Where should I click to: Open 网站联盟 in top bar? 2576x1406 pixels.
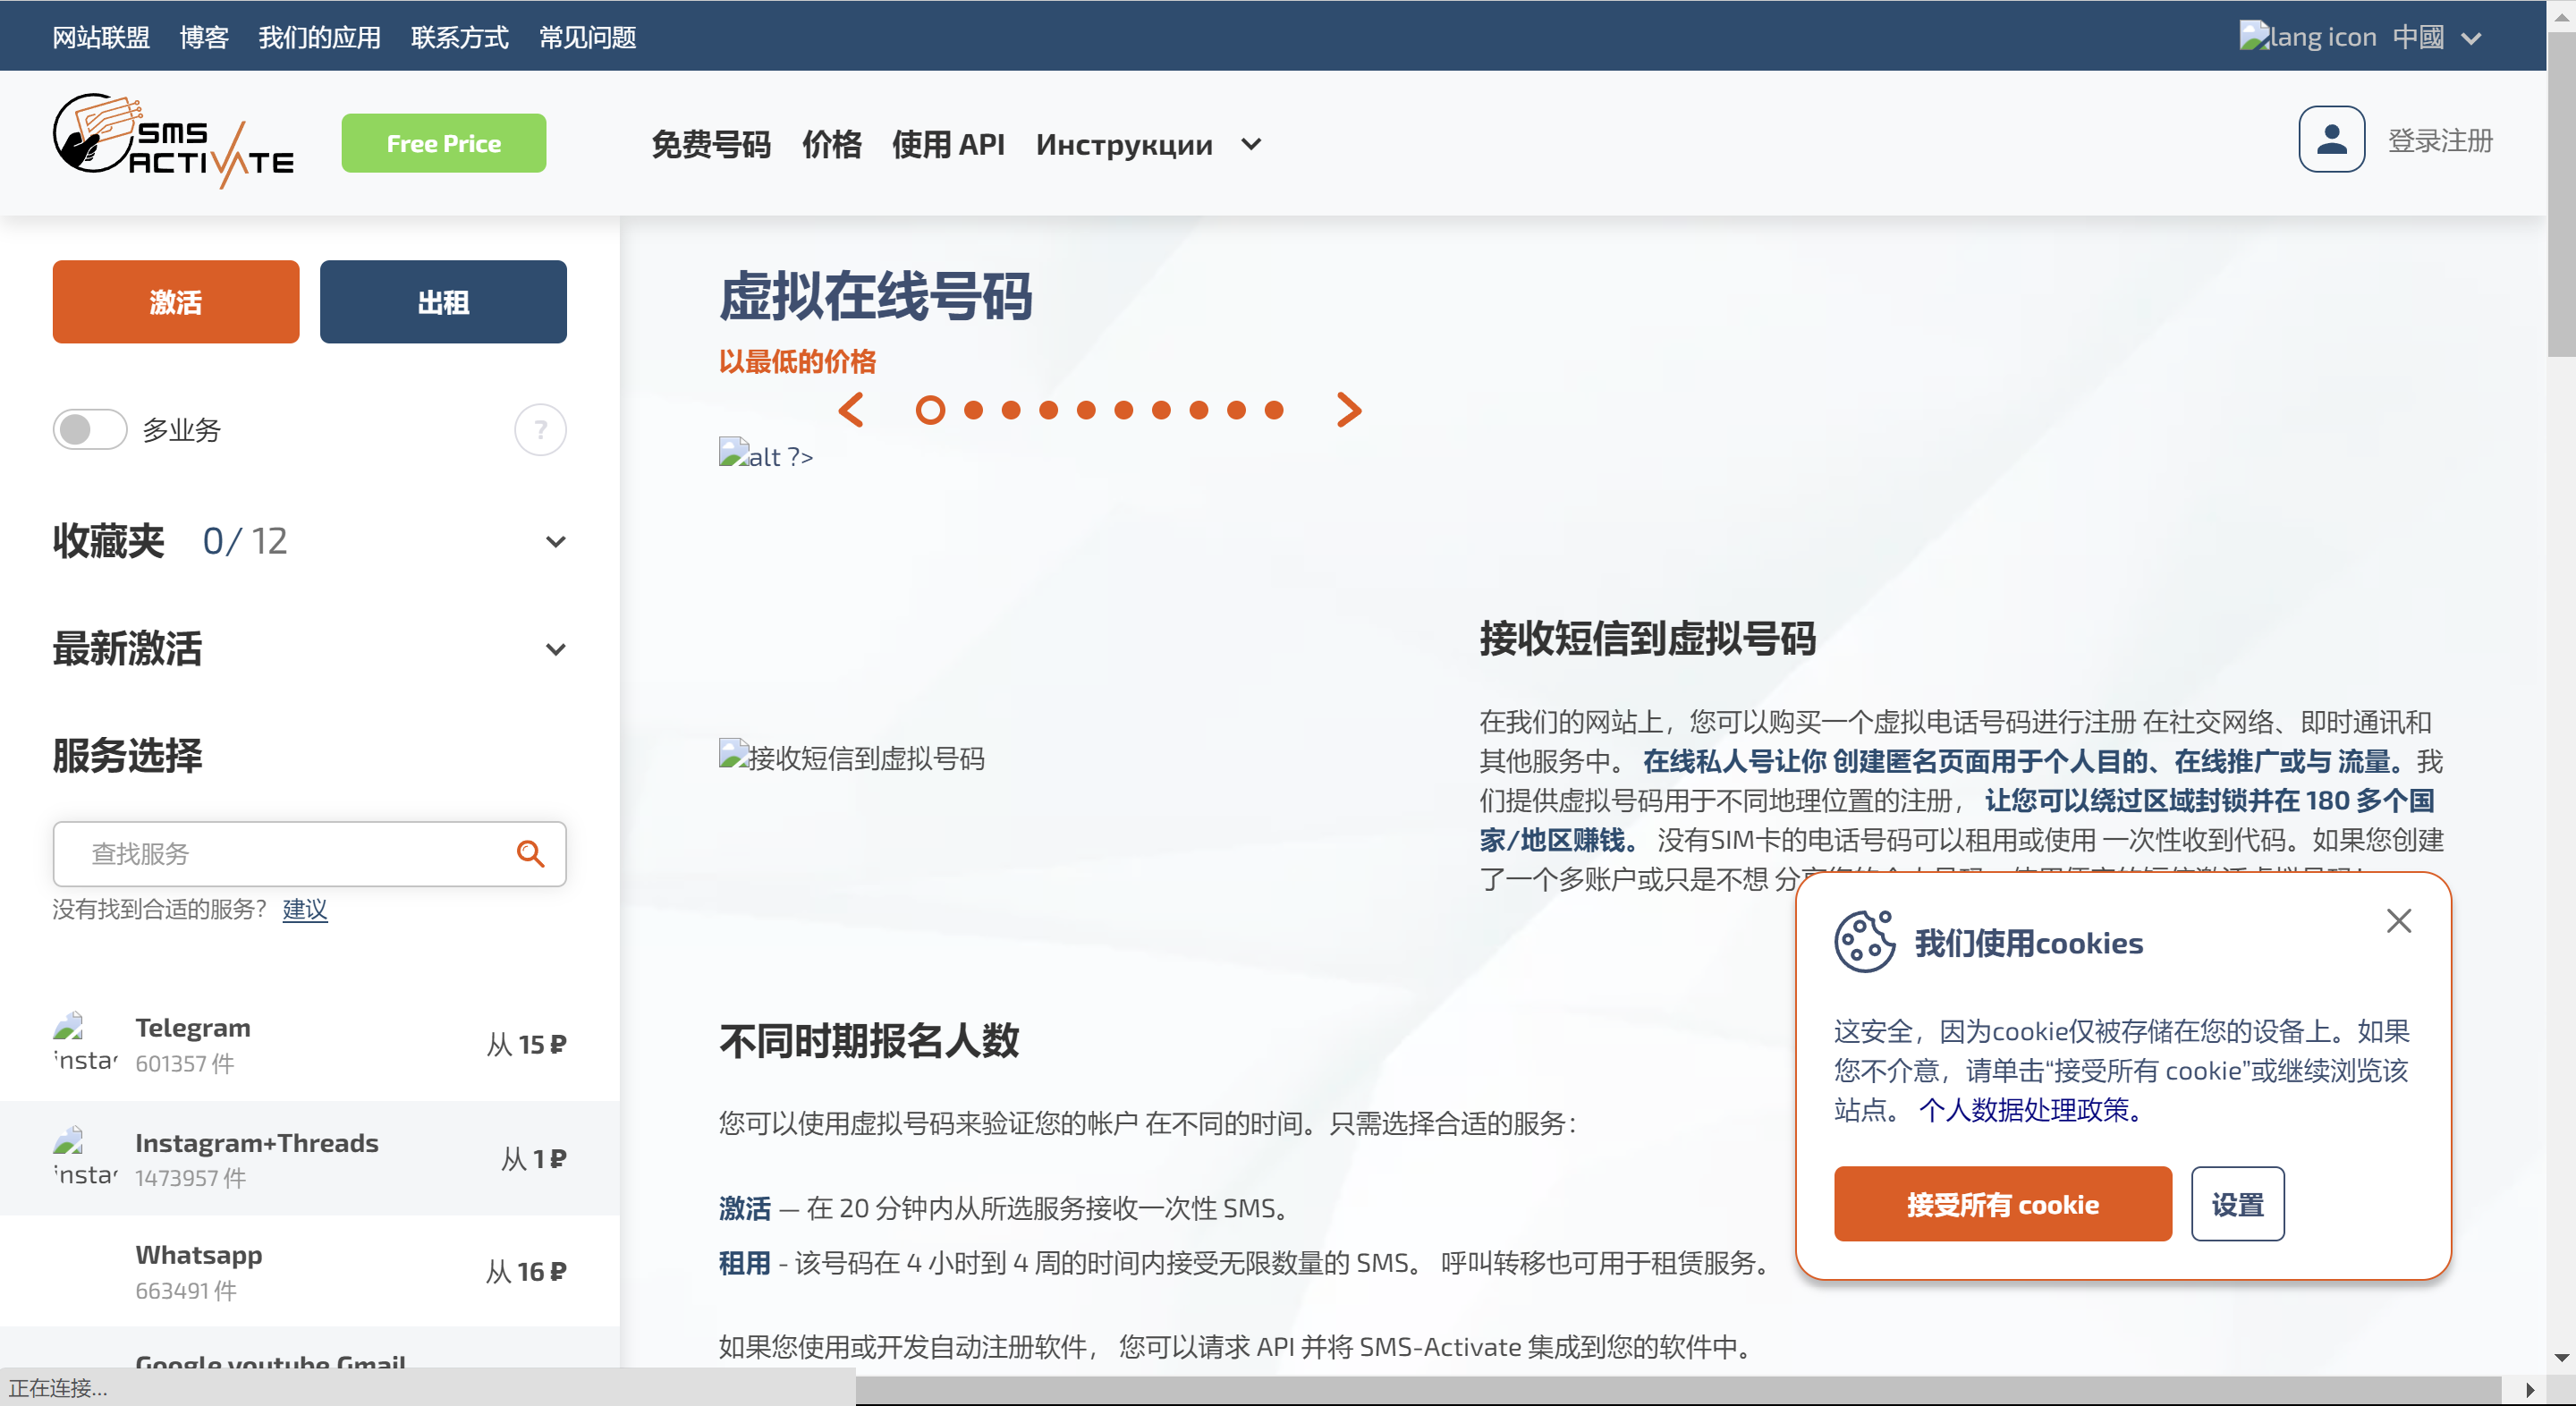pos(101,37)
